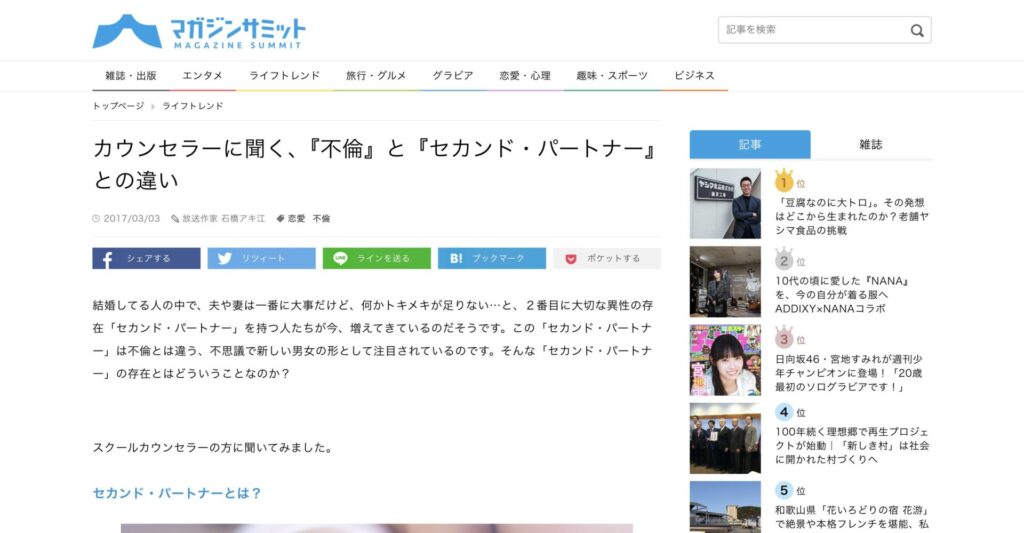Image resolution: width=1024 pixels, height=533 pixels.
Task: Open the エンタメ menu item
Action: click(202, 76)
